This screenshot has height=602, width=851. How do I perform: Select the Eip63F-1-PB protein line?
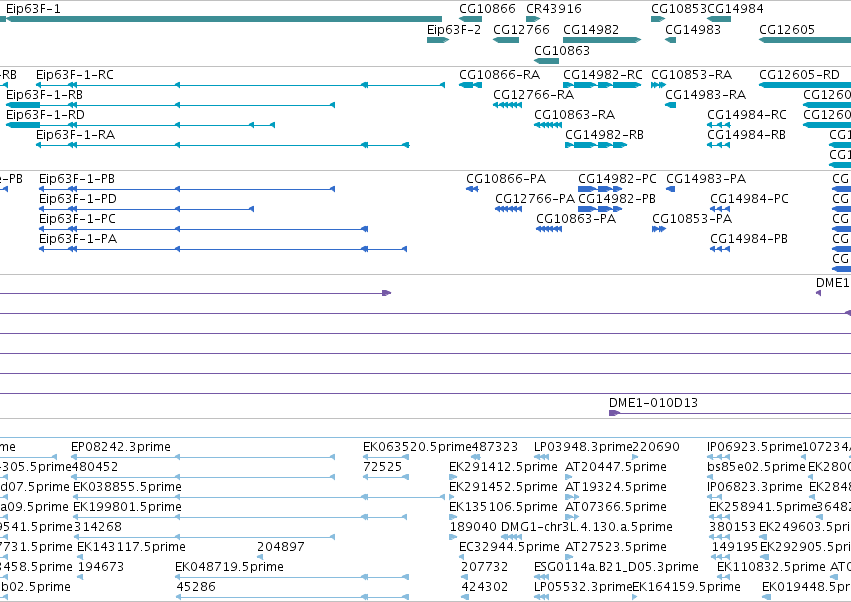tap(187, 189)
